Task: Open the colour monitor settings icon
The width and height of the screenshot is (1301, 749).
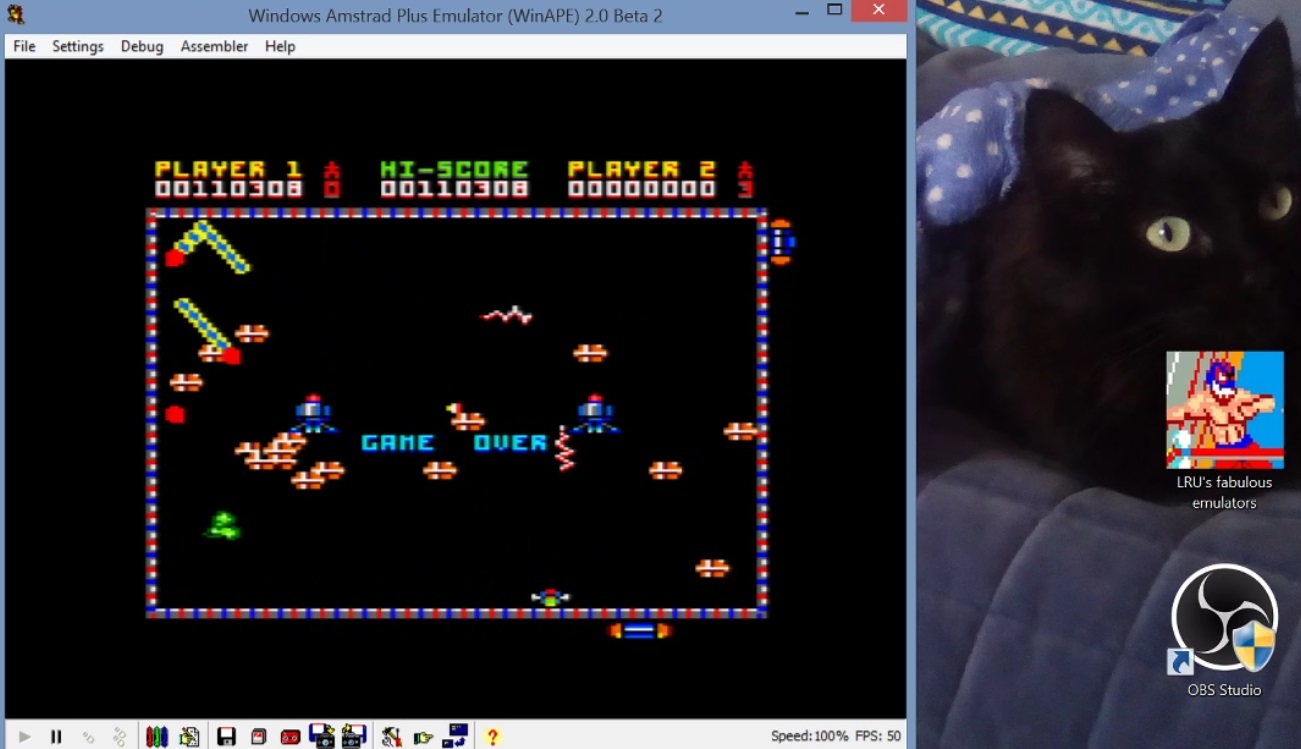Action: pos(157,737)
